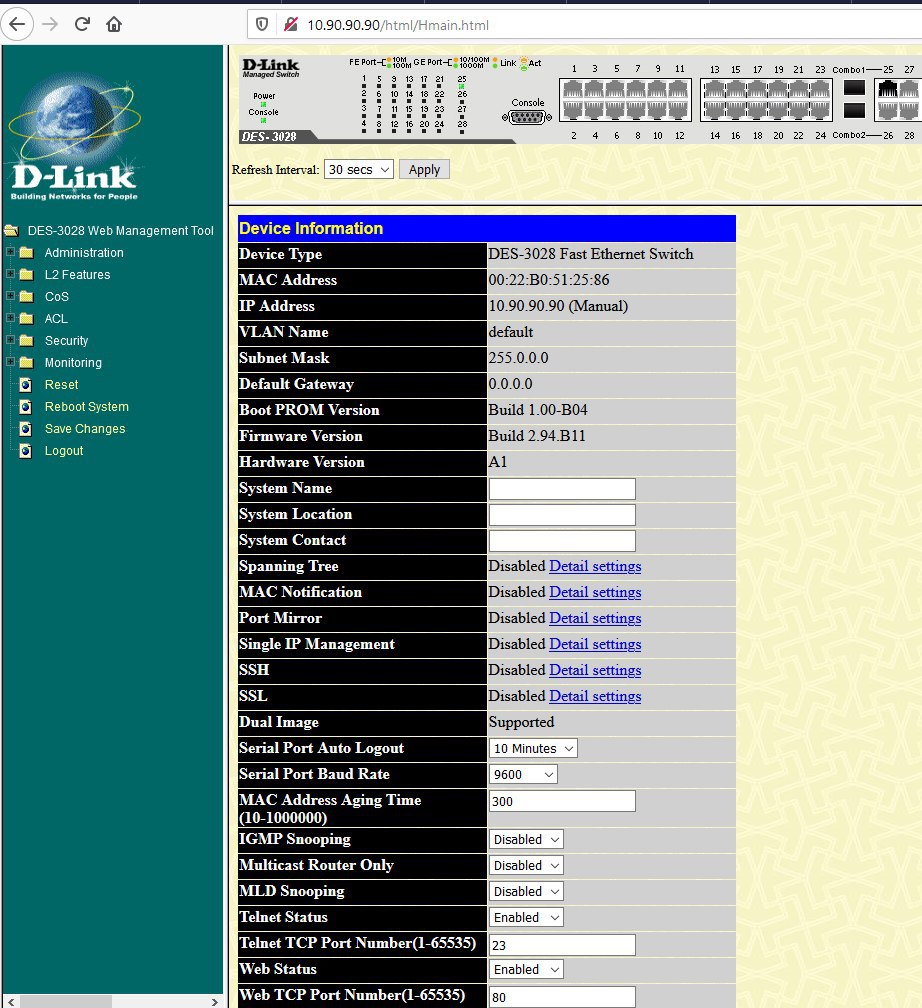Open Port Mirror Detail settings link
Screen dimensions: 922x1008
pyautogui.click(x=595, y=618)
